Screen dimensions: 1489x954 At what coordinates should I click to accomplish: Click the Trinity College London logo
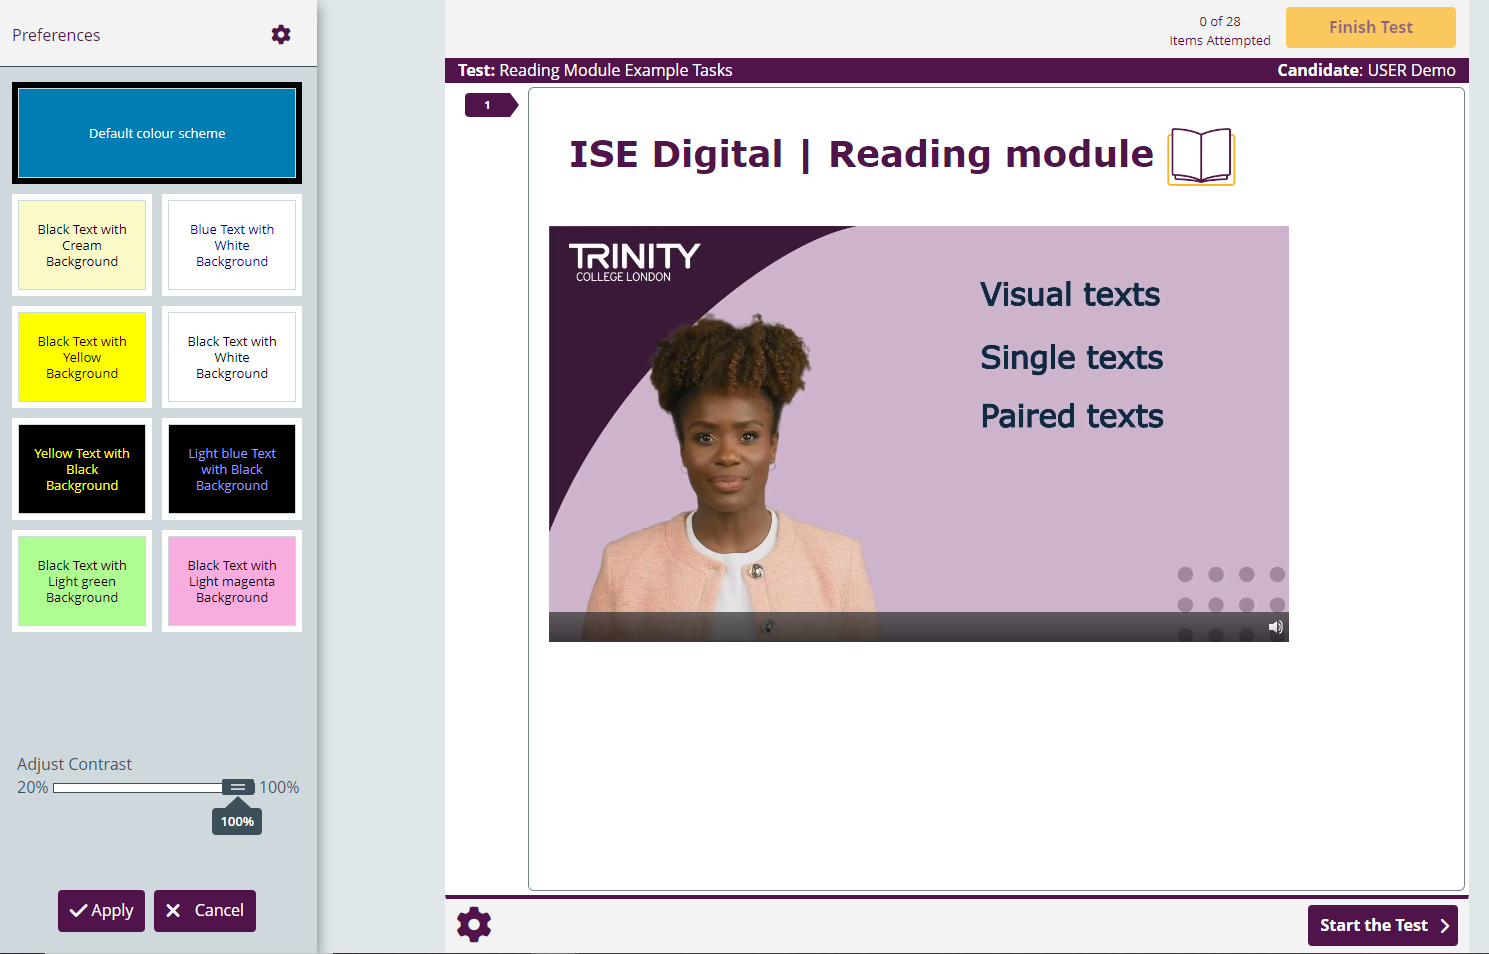point(634,262)
